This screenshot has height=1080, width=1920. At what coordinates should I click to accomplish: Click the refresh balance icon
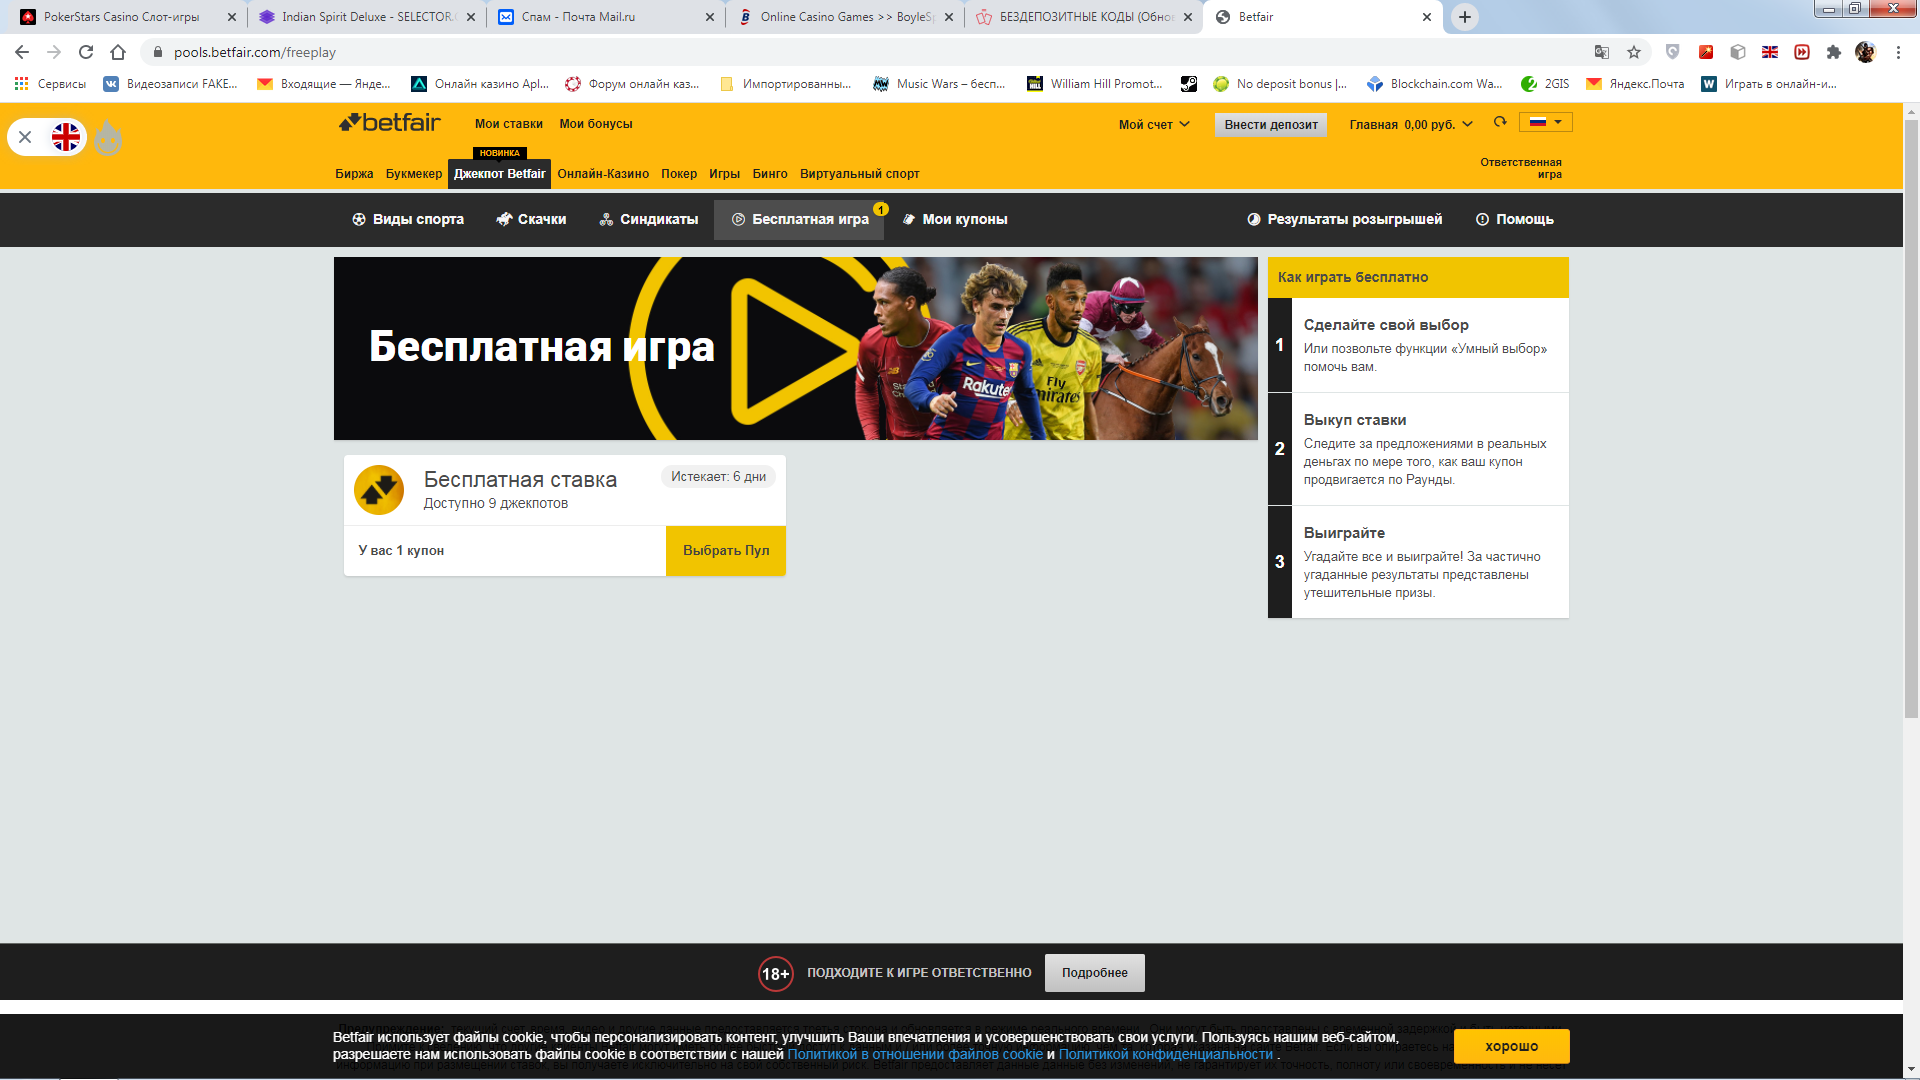point(1500,122)
